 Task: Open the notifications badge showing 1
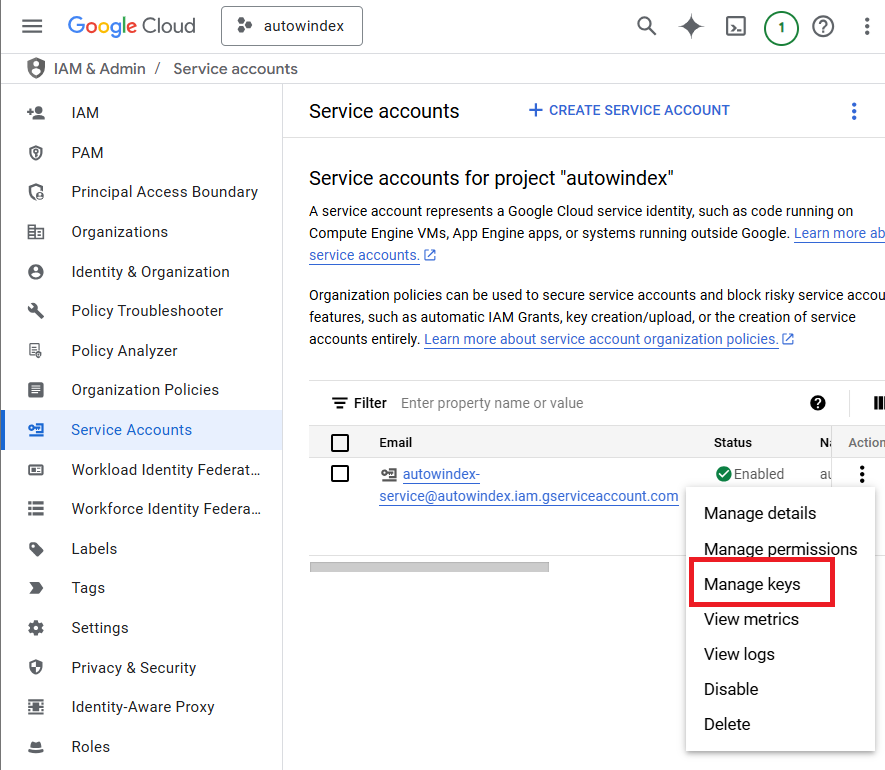781,27
